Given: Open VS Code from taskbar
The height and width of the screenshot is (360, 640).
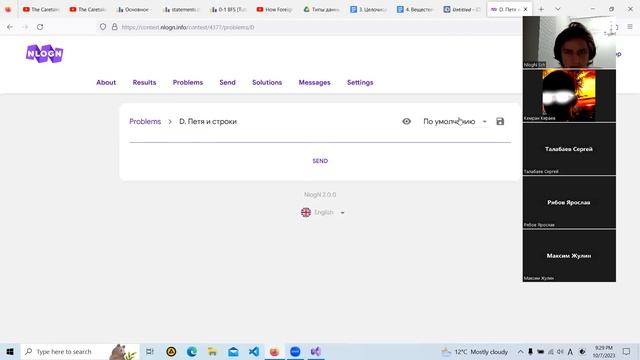Looking at the screenshot, I should 254,351.
